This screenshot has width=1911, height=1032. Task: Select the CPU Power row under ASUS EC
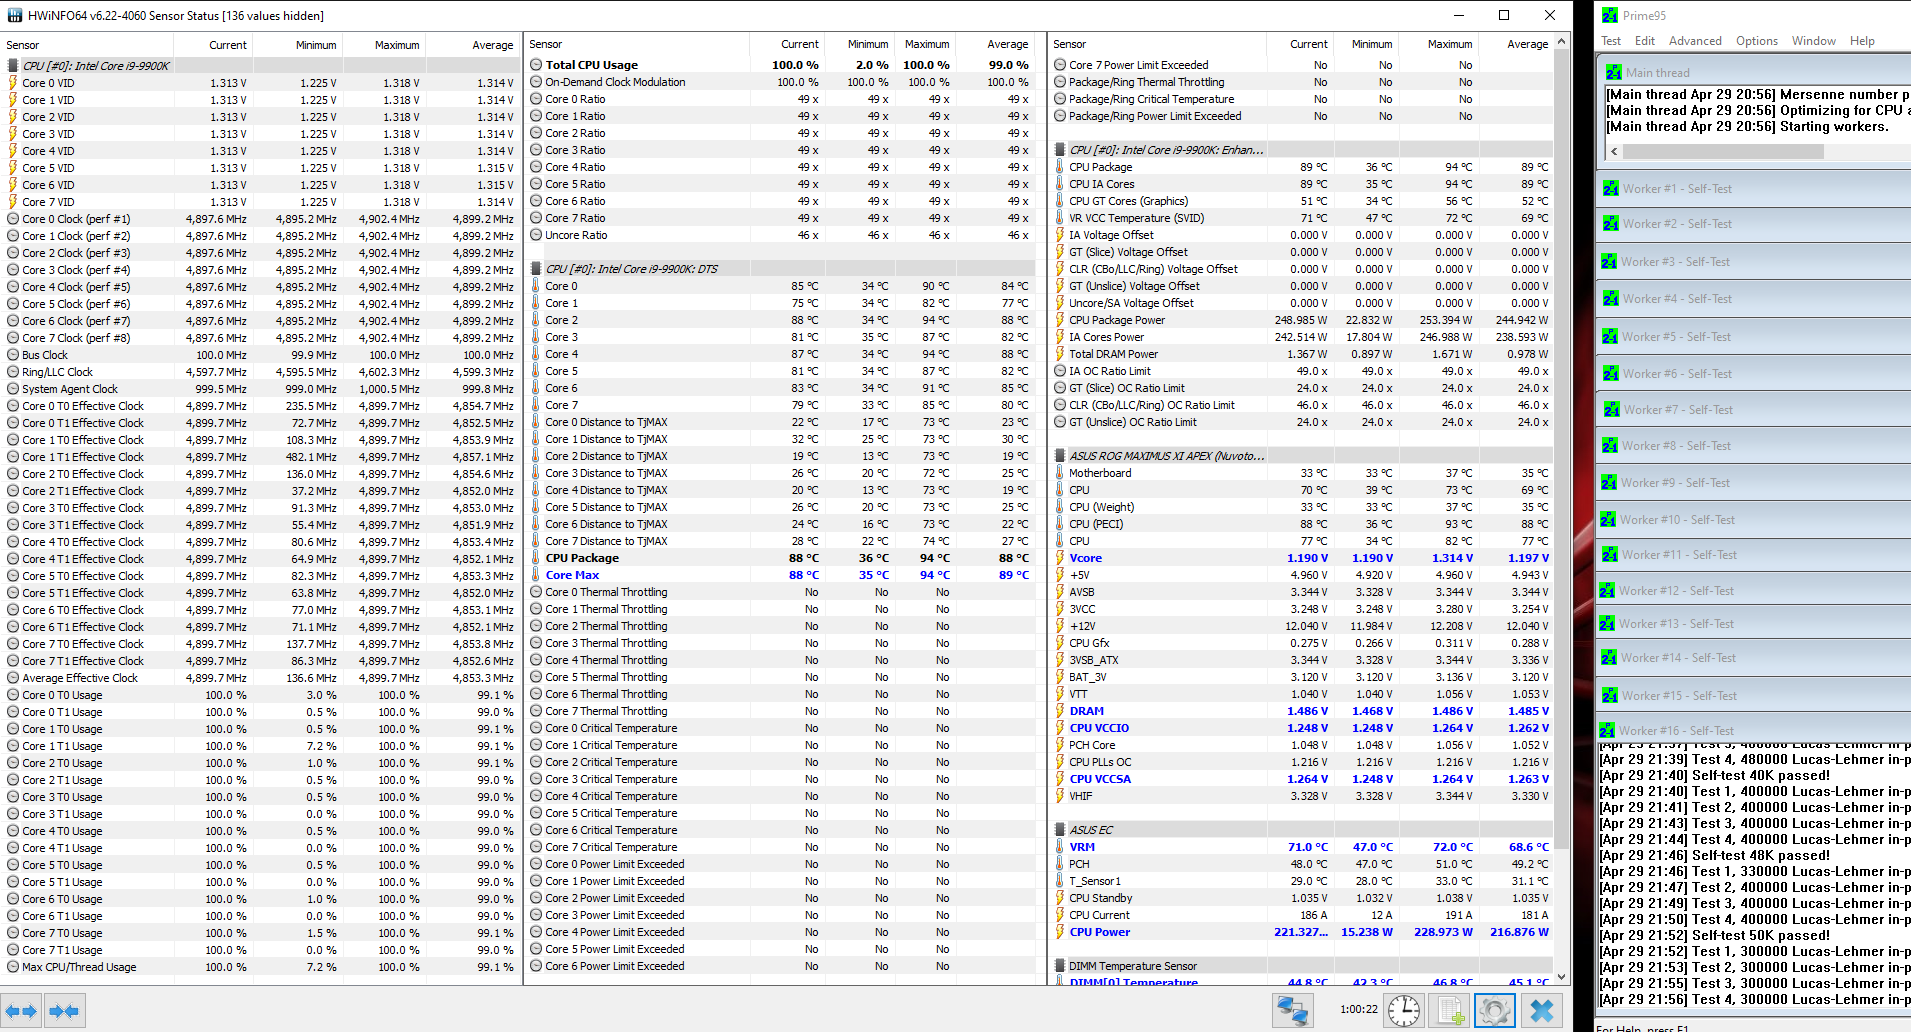click(x=1303, y=932)
